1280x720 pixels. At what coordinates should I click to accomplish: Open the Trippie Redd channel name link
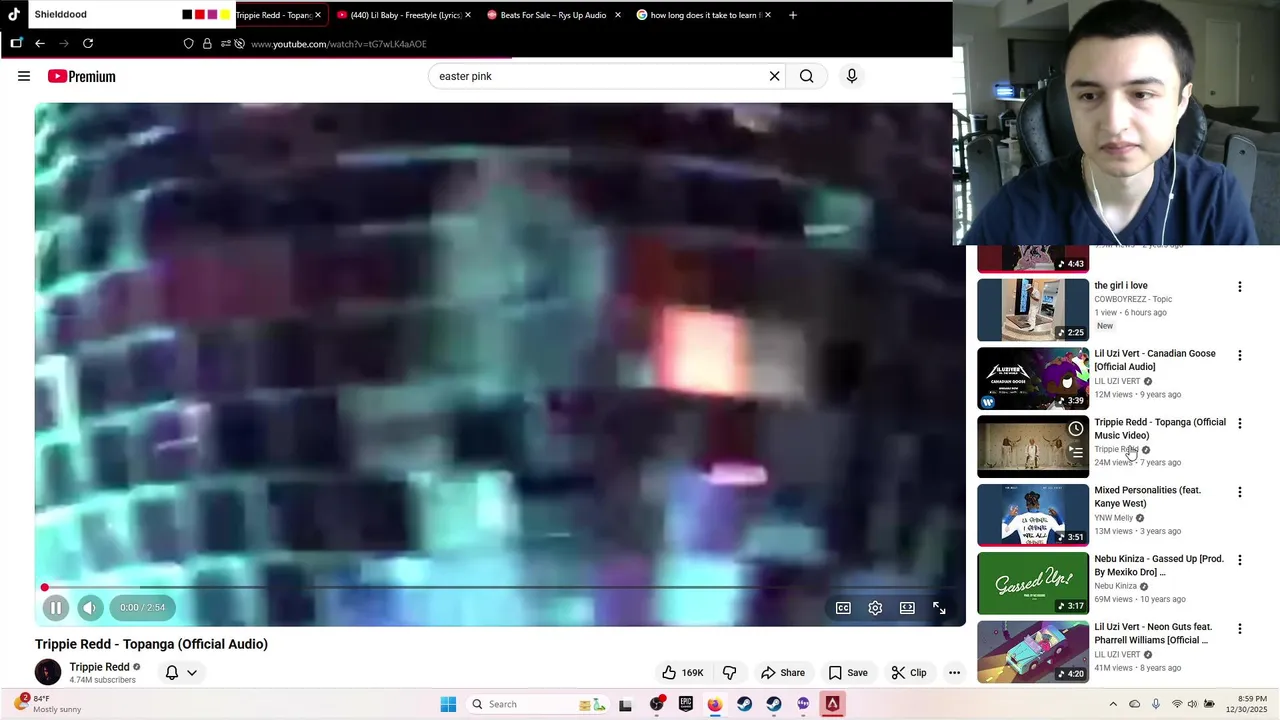click(x=99, y=667)
